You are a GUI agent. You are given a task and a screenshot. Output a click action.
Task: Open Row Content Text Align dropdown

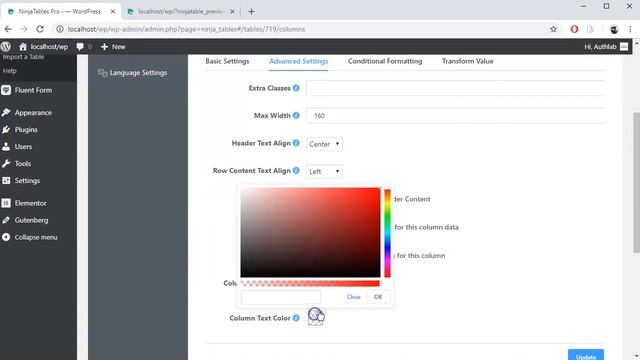(324, 171)
